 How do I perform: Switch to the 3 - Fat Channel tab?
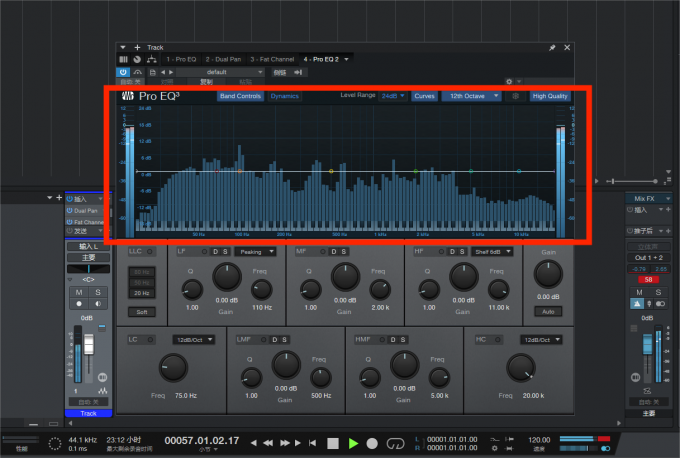pos(273,59)
